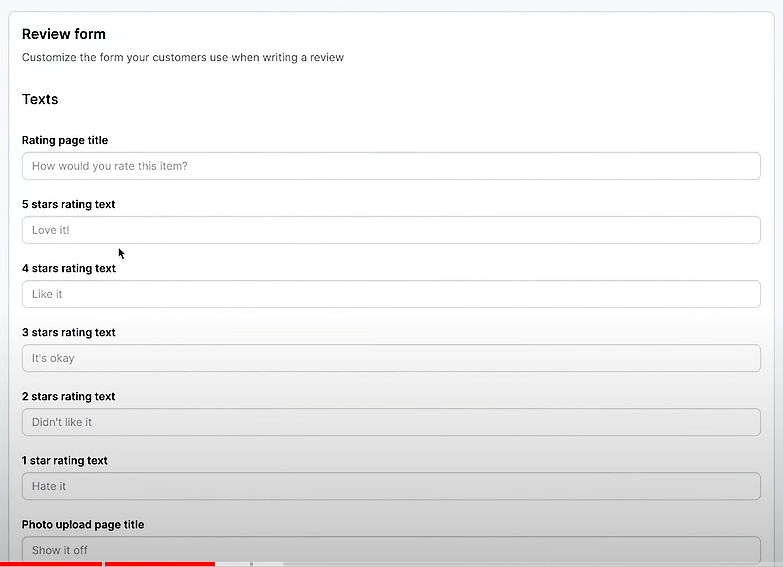Click the 'Photo upload page title' label
This screenshot has height=567, width=783.
click(x=83, y=524)
